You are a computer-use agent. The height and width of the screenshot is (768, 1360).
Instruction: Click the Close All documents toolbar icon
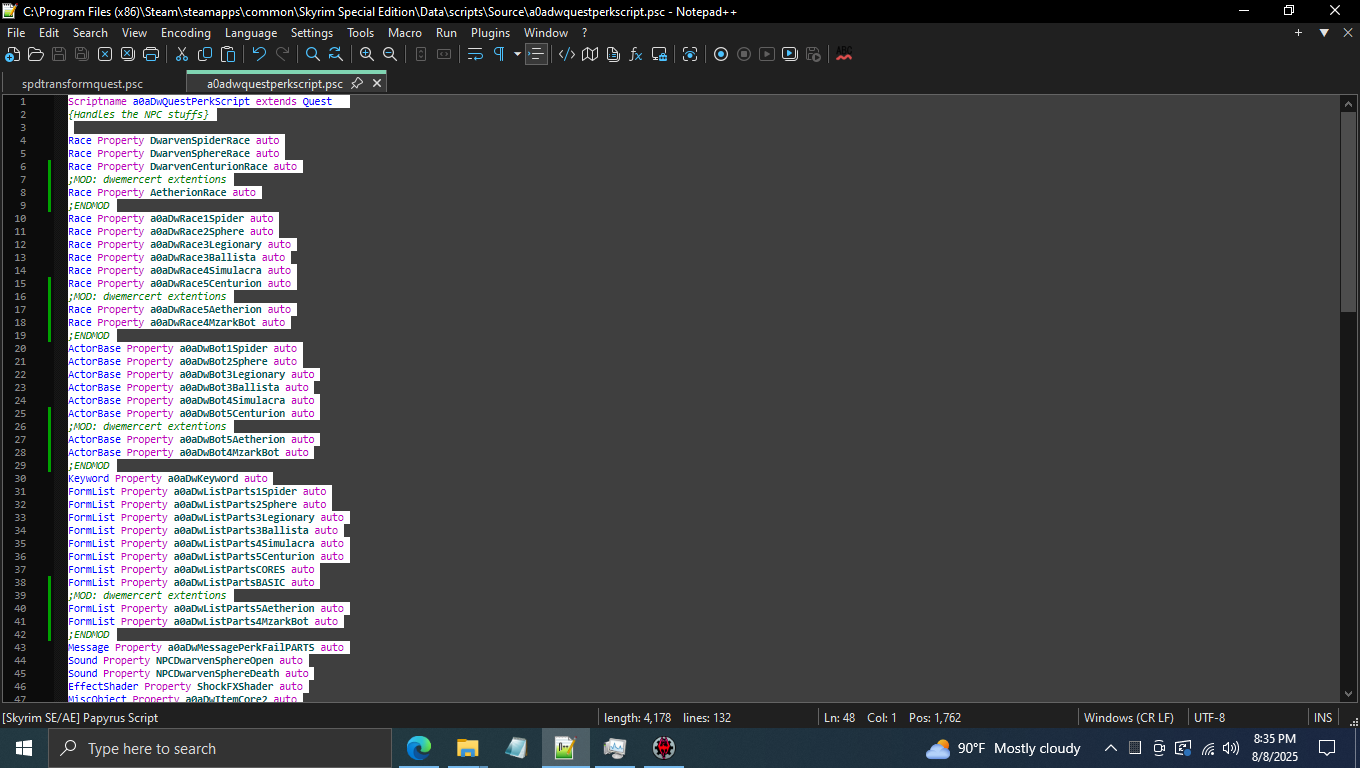pos(128,54)
